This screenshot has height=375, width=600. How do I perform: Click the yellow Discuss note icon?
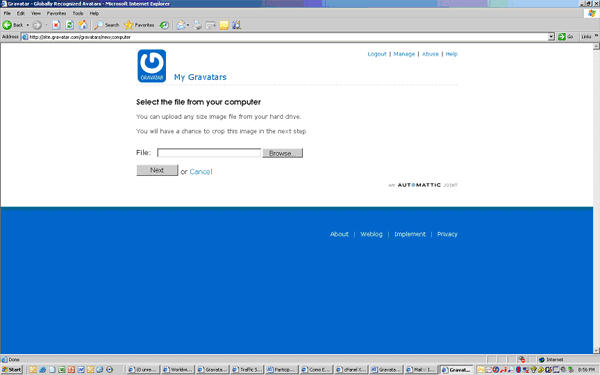(224, 25)
